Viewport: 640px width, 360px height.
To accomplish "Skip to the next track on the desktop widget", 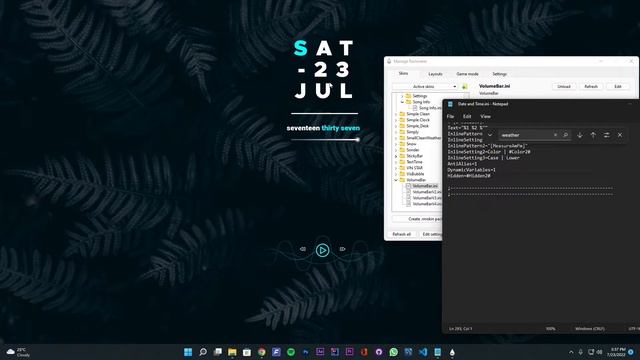I will tap(342, 249).
